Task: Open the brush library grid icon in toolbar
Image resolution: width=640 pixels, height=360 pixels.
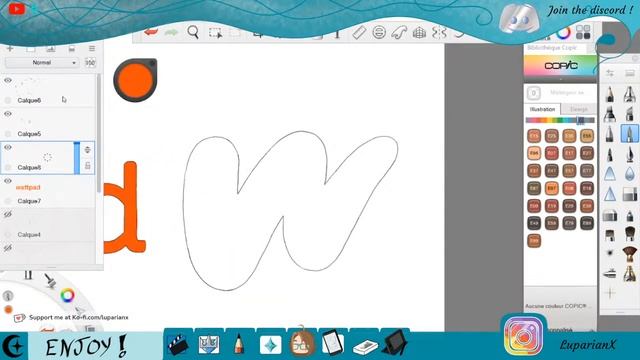Action: click(583, 32)
